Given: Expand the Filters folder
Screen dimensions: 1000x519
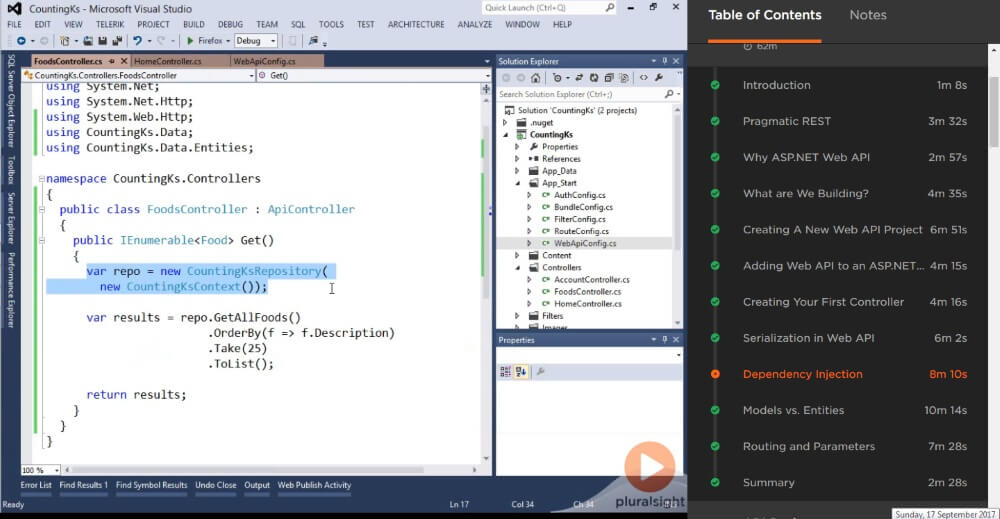Looking at the screenshot, I should tap(517, 316).
